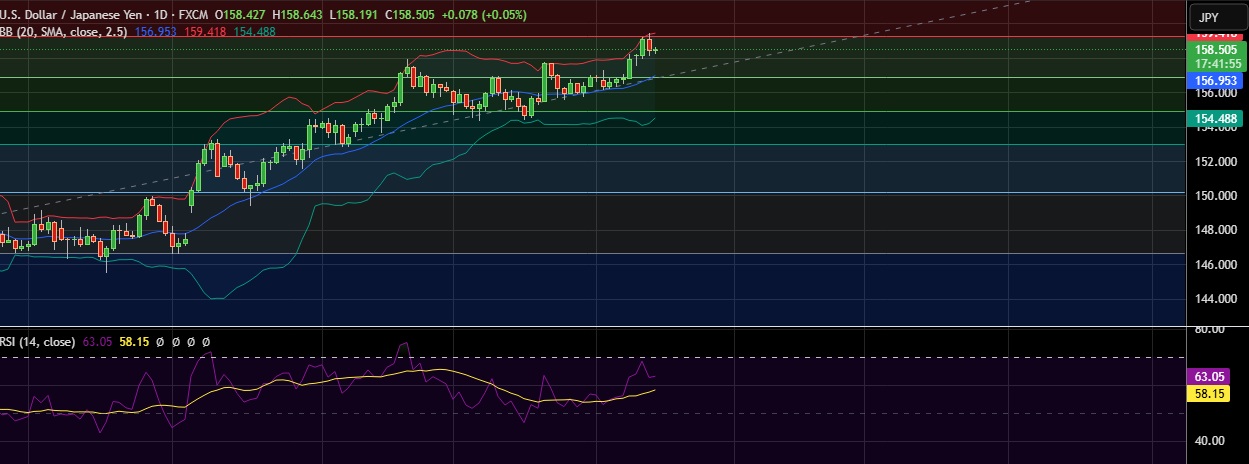Click the BB (20, SMA, close, 2.5) indicator legend
Image resolution: width=1249 pixels, height=464 pixels.
click(63, 32)
